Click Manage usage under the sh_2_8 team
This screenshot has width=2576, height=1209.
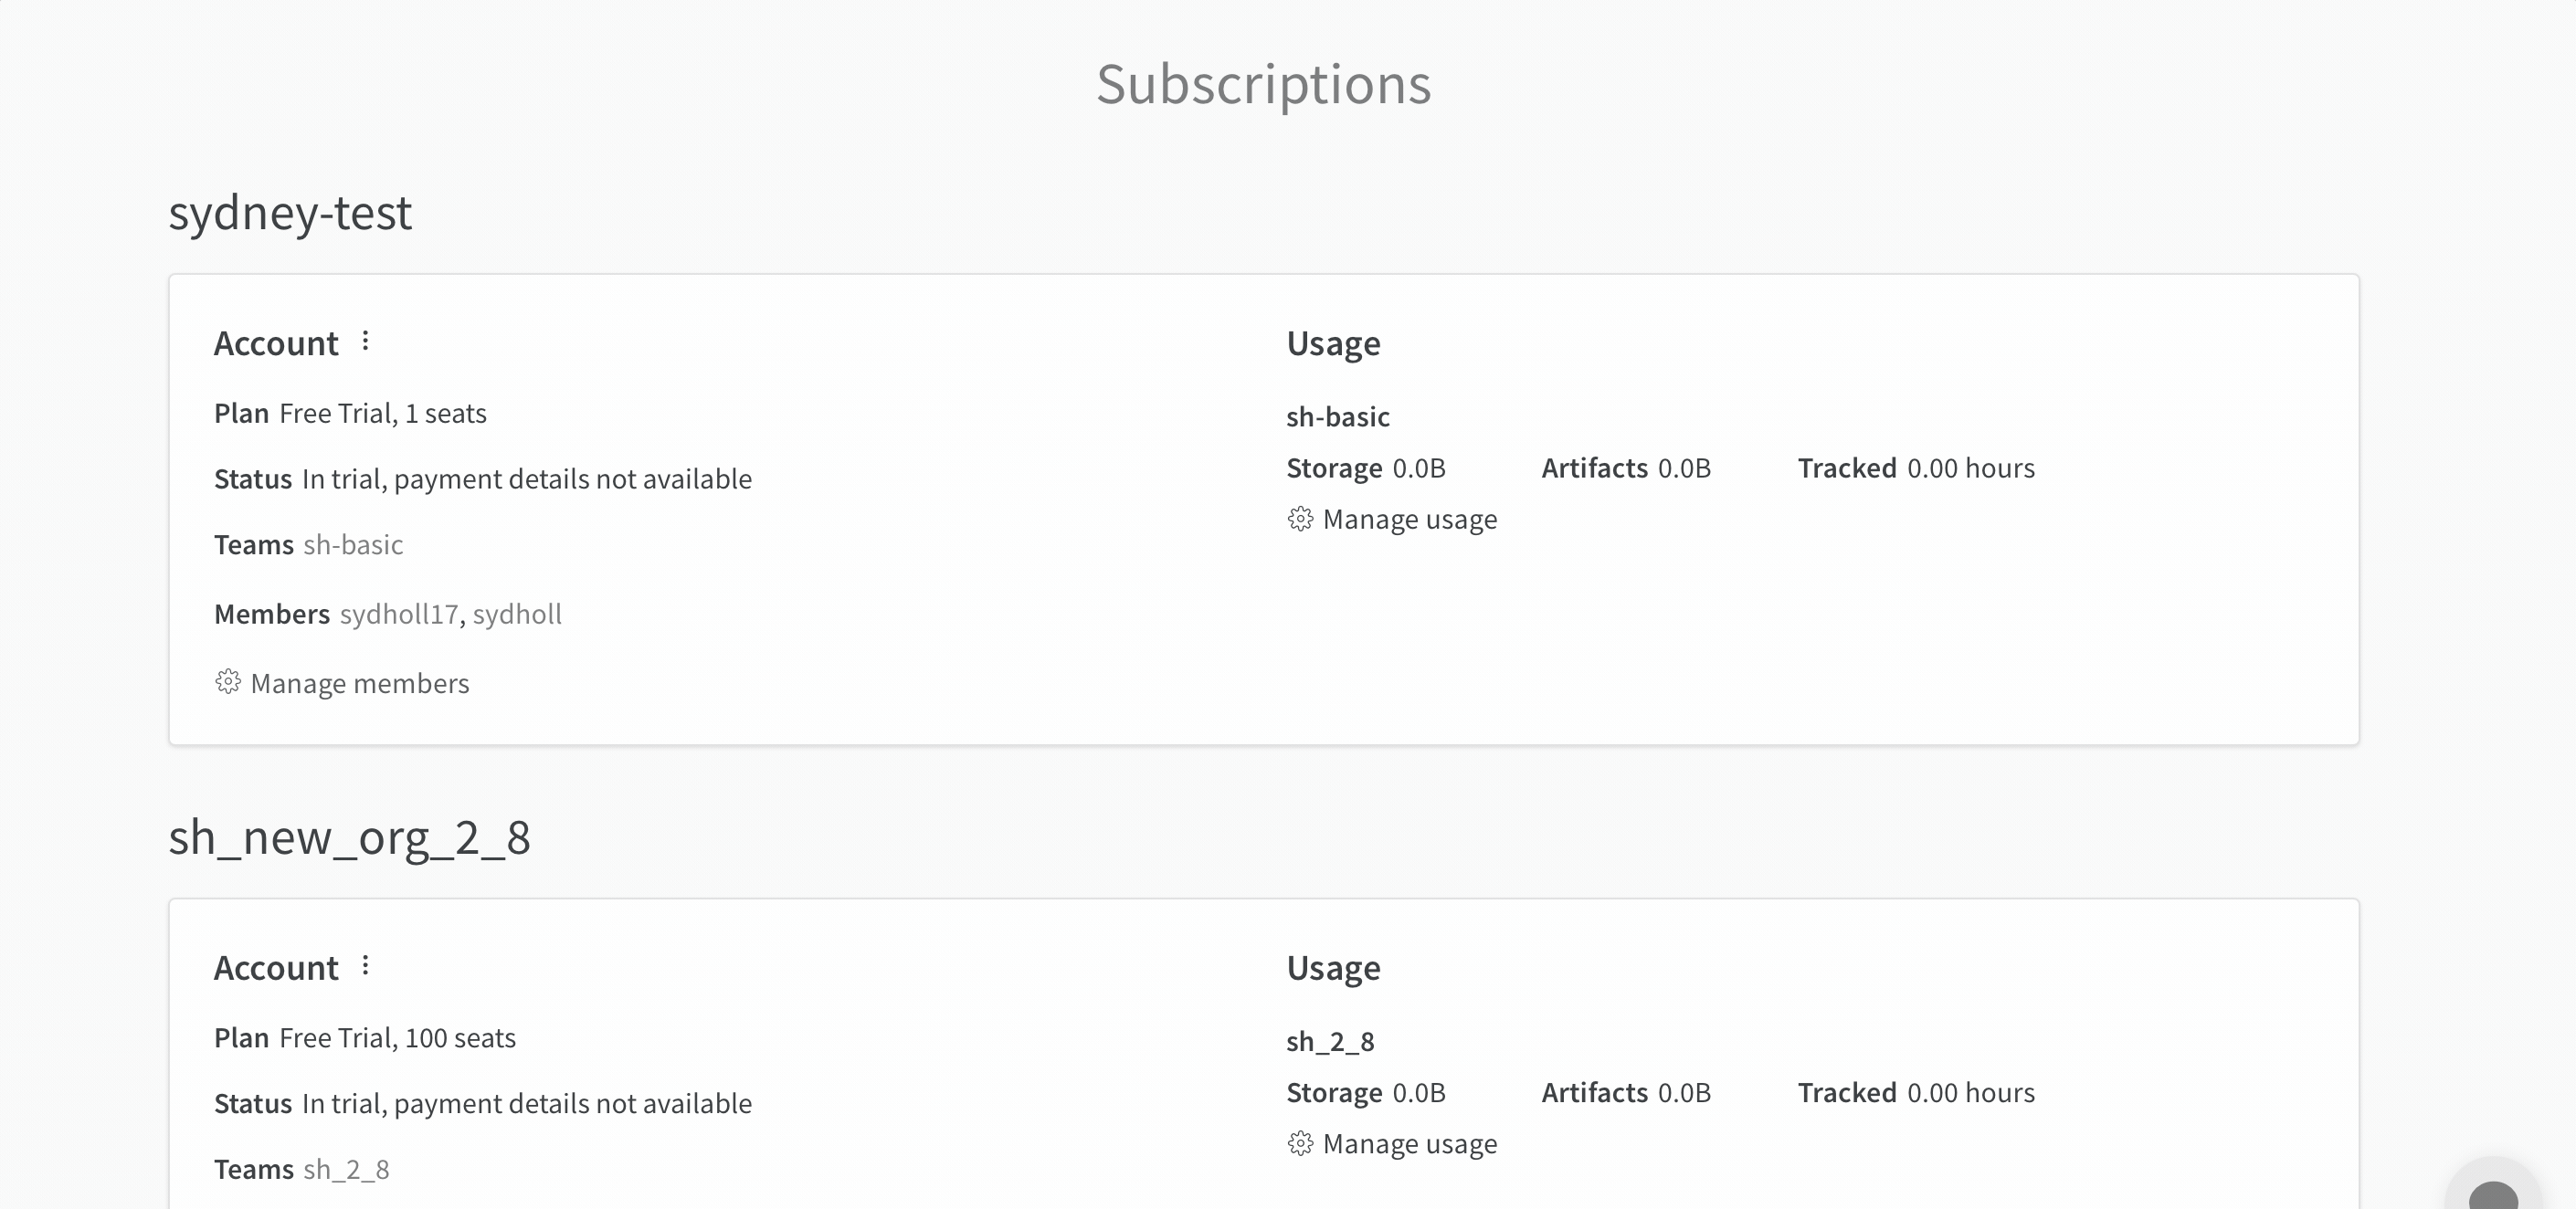point(1410,1144)
